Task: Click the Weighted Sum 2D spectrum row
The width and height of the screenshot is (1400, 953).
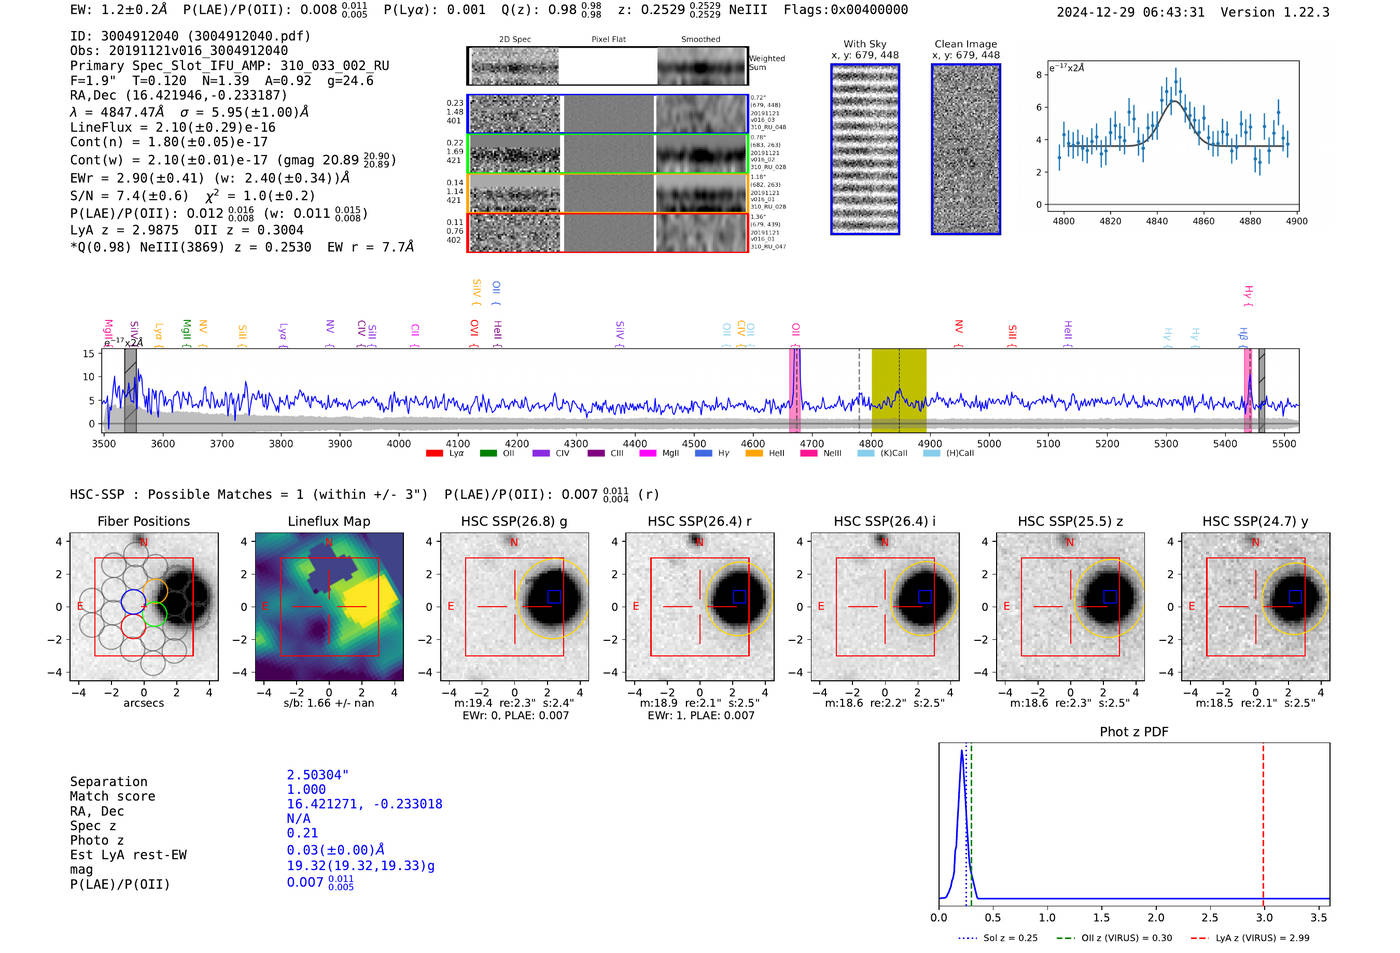Action: click(608, 66)
